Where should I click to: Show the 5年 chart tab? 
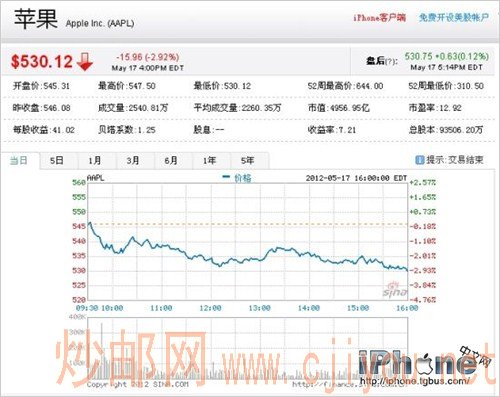248,161
